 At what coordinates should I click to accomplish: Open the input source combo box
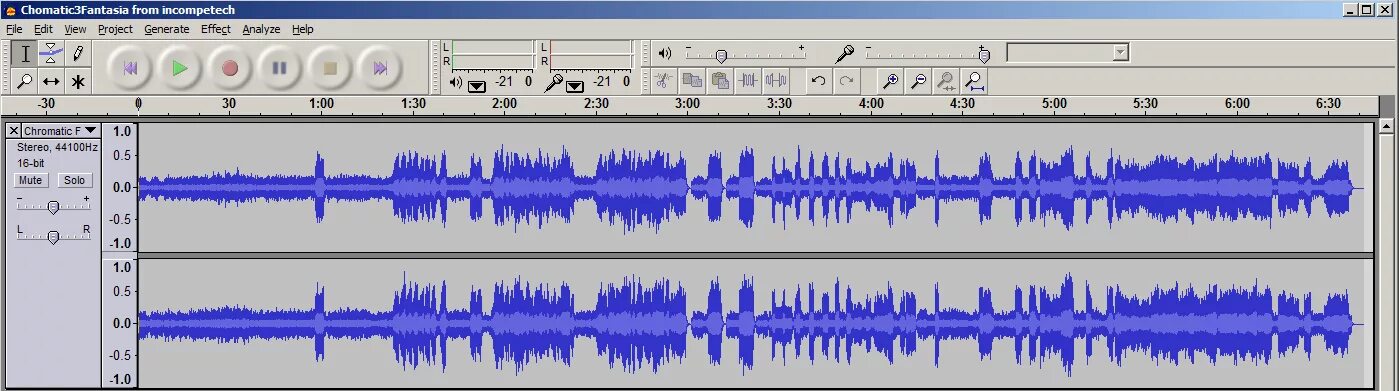pyautogui.click(x=1067, y=52)
